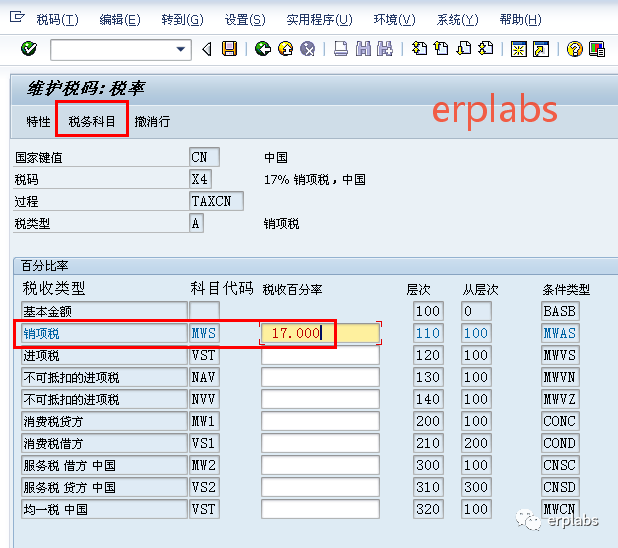
Task: Save with the floppy disk icon
Action: point(229,49)
